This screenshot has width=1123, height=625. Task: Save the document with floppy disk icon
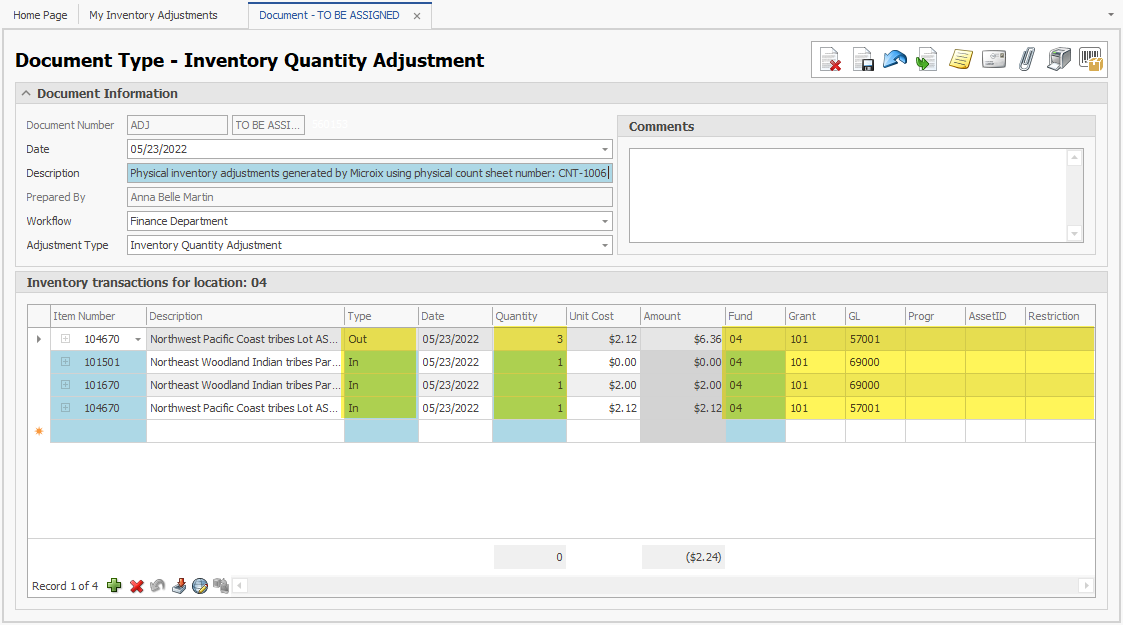click(863, 60)
